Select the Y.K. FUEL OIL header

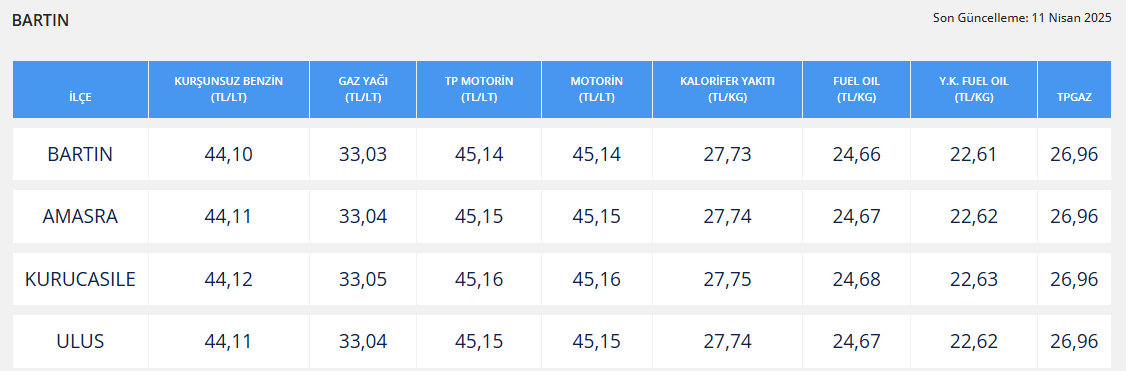[x=974, y=90]
